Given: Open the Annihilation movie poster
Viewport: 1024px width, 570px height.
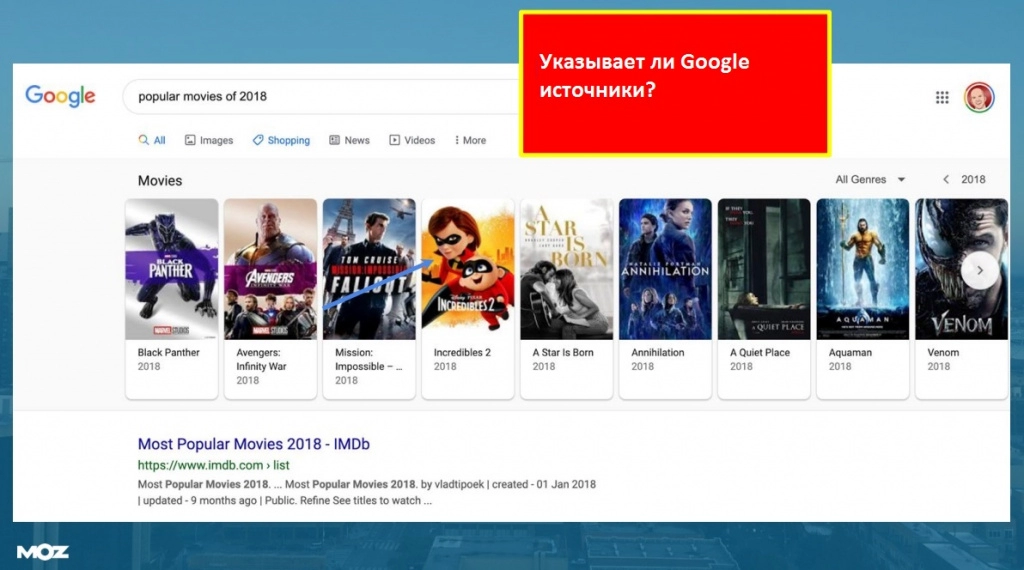Looking at the screenshot, I should [665, 269].
